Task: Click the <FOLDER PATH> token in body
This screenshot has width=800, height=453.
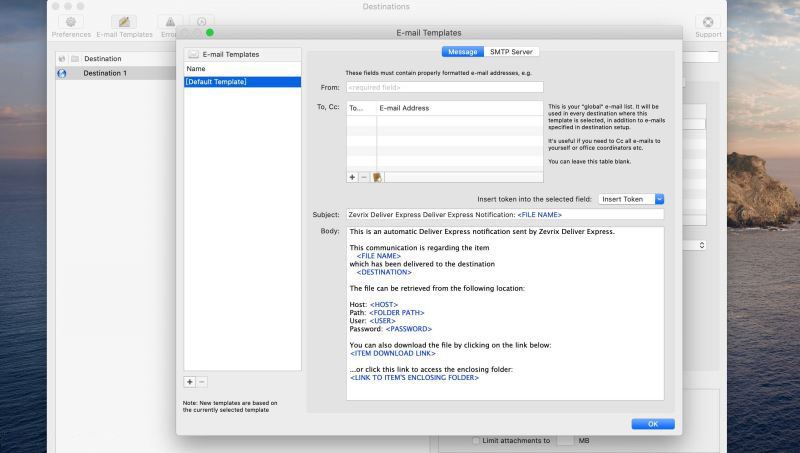Action: click(396, 312)
